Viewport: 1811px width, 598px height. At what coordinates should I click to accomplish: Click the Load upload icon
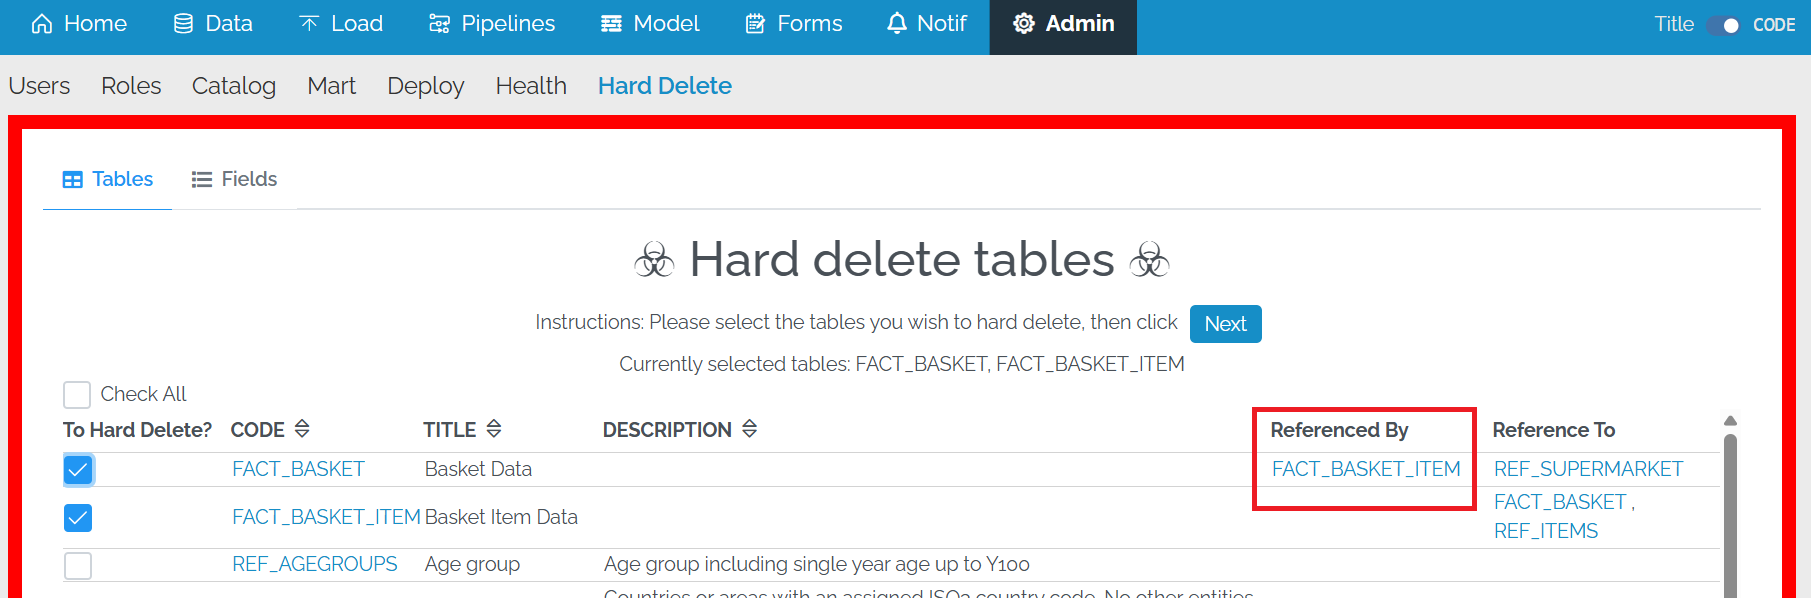pos(309,24)
